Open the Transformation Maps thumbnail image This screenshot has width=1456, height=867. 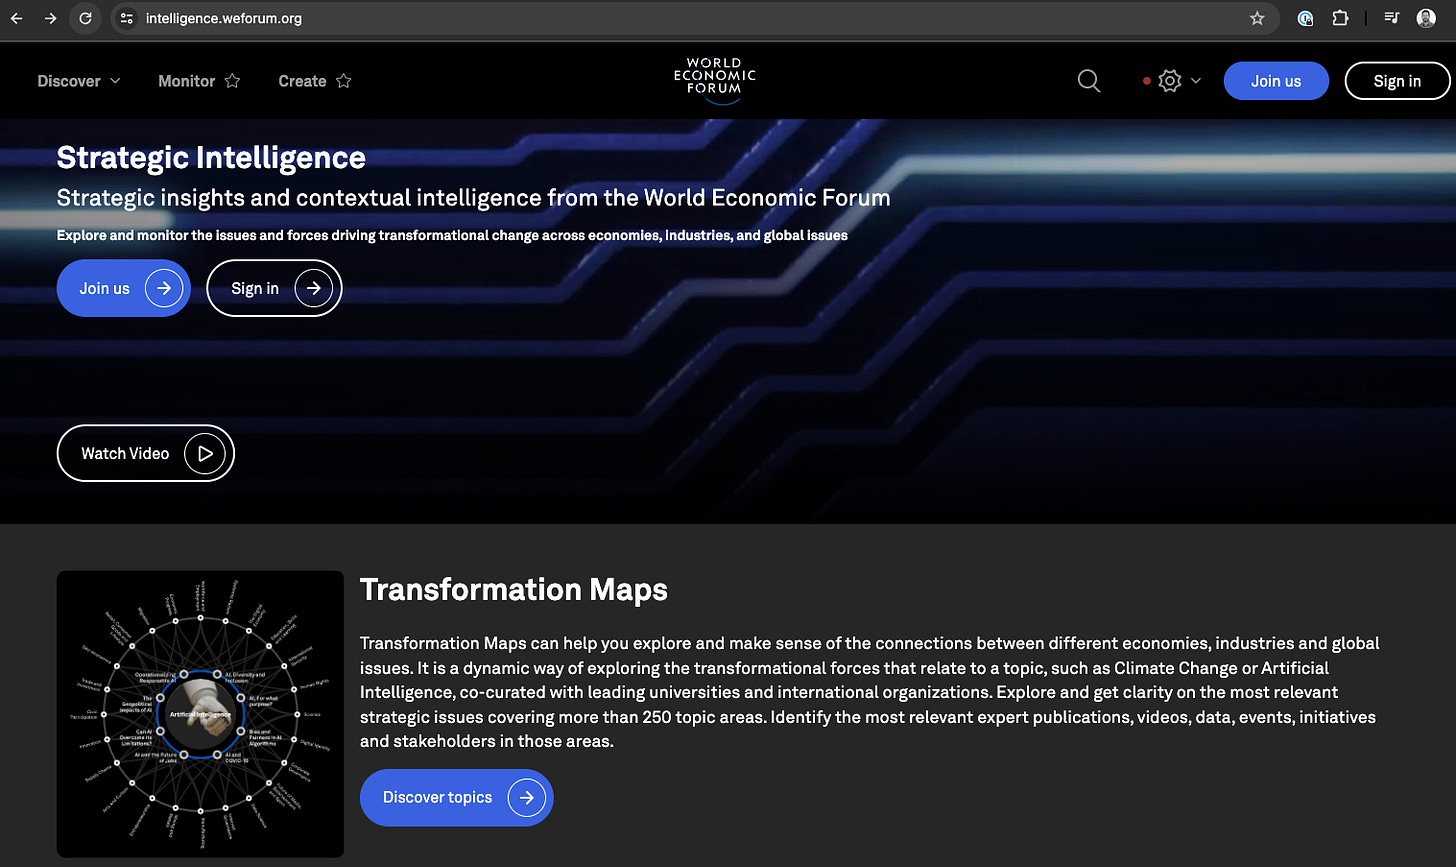[200, 714]
